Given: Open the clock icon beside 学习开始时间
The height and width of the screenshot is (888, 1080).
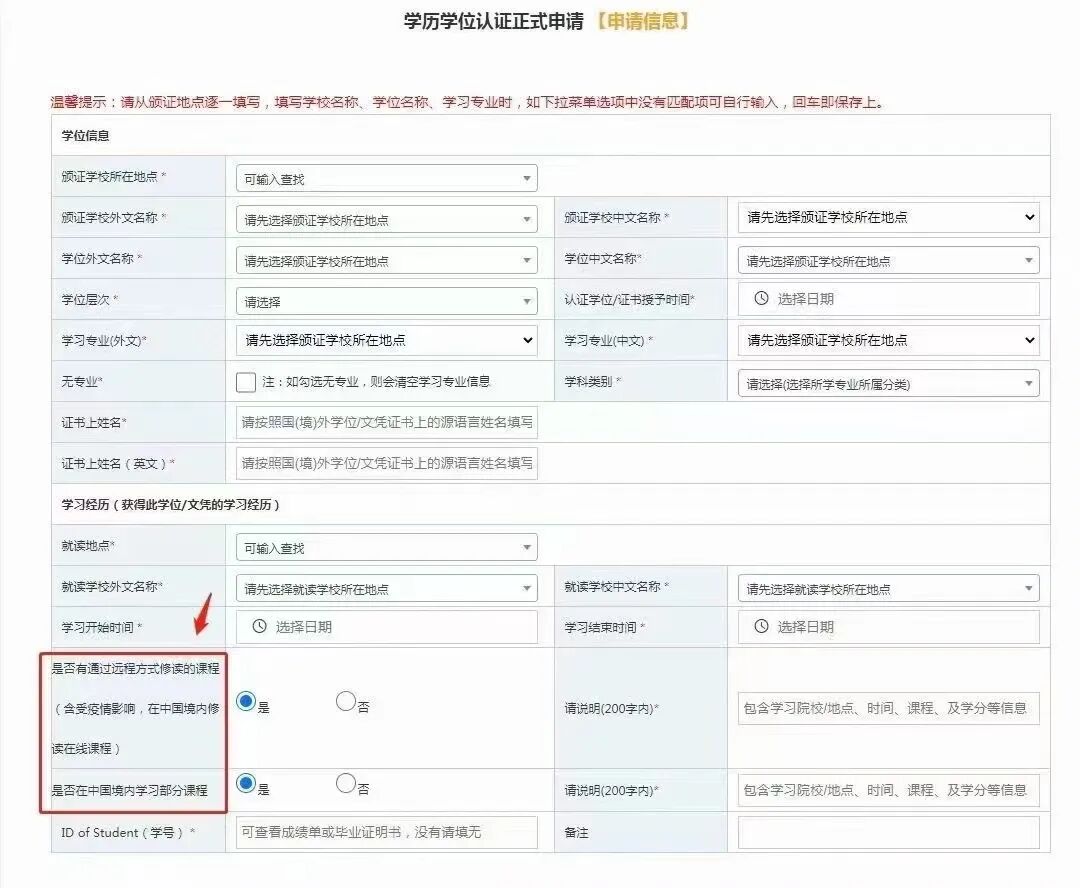Looking at the screenshot, I should coord(261,626).
